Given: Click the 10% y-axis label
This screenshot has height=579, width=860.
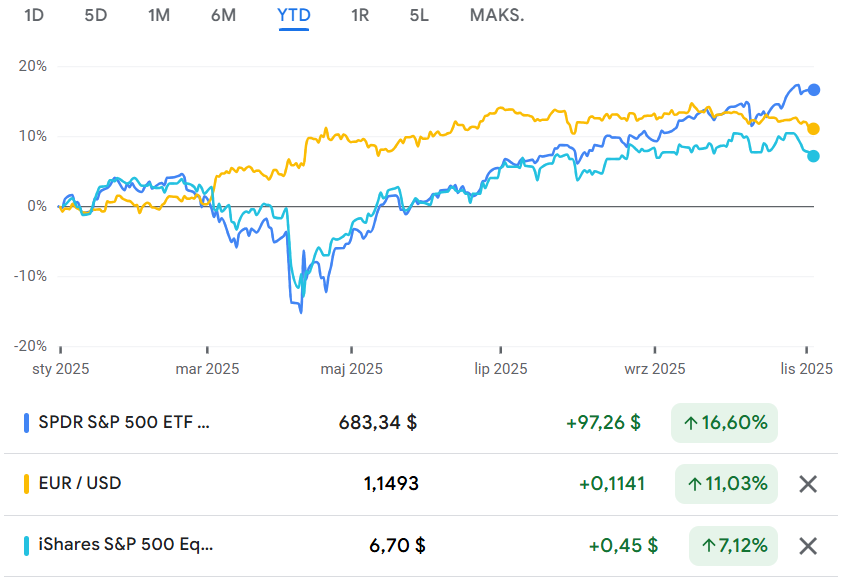Looking at the screenshot, I should (x=32, y=136).
